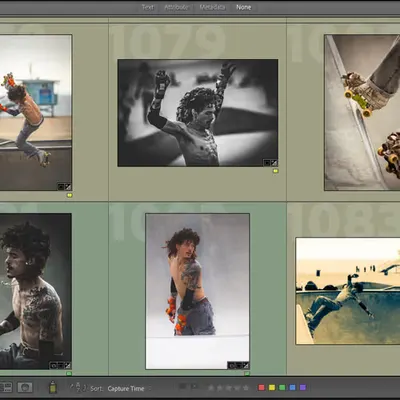Apply green color label swatch
Screen dimensions: 400x400
coord(282,387)
